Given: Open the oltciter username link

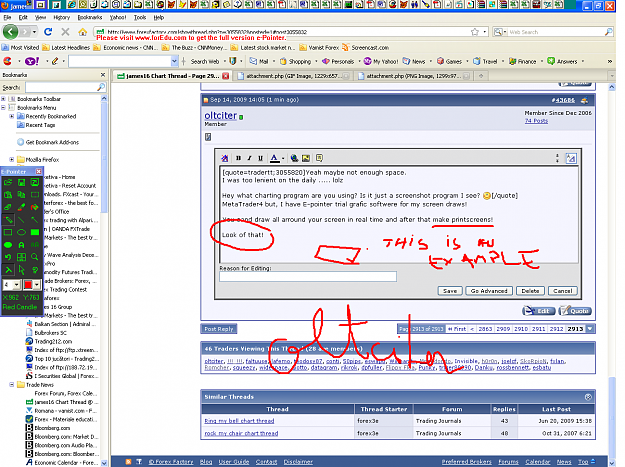Looking at the screenshot, I should (220, 116).
